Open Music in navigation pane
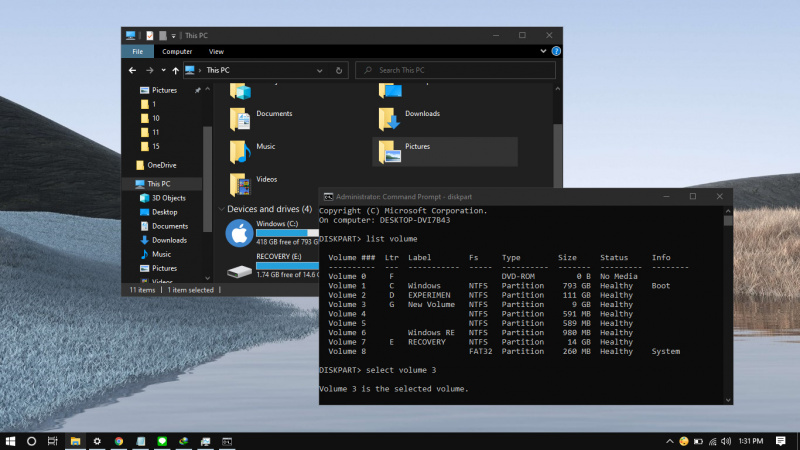 click(161, 254)
